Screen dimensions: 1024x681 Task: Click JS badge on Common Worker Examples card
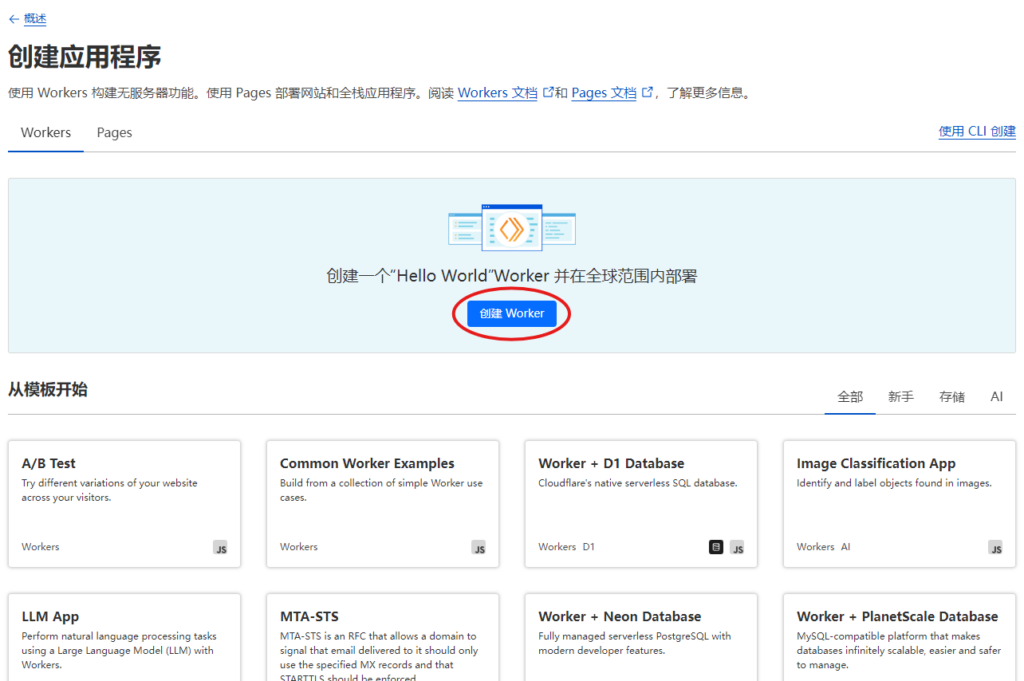coord(479,548)
